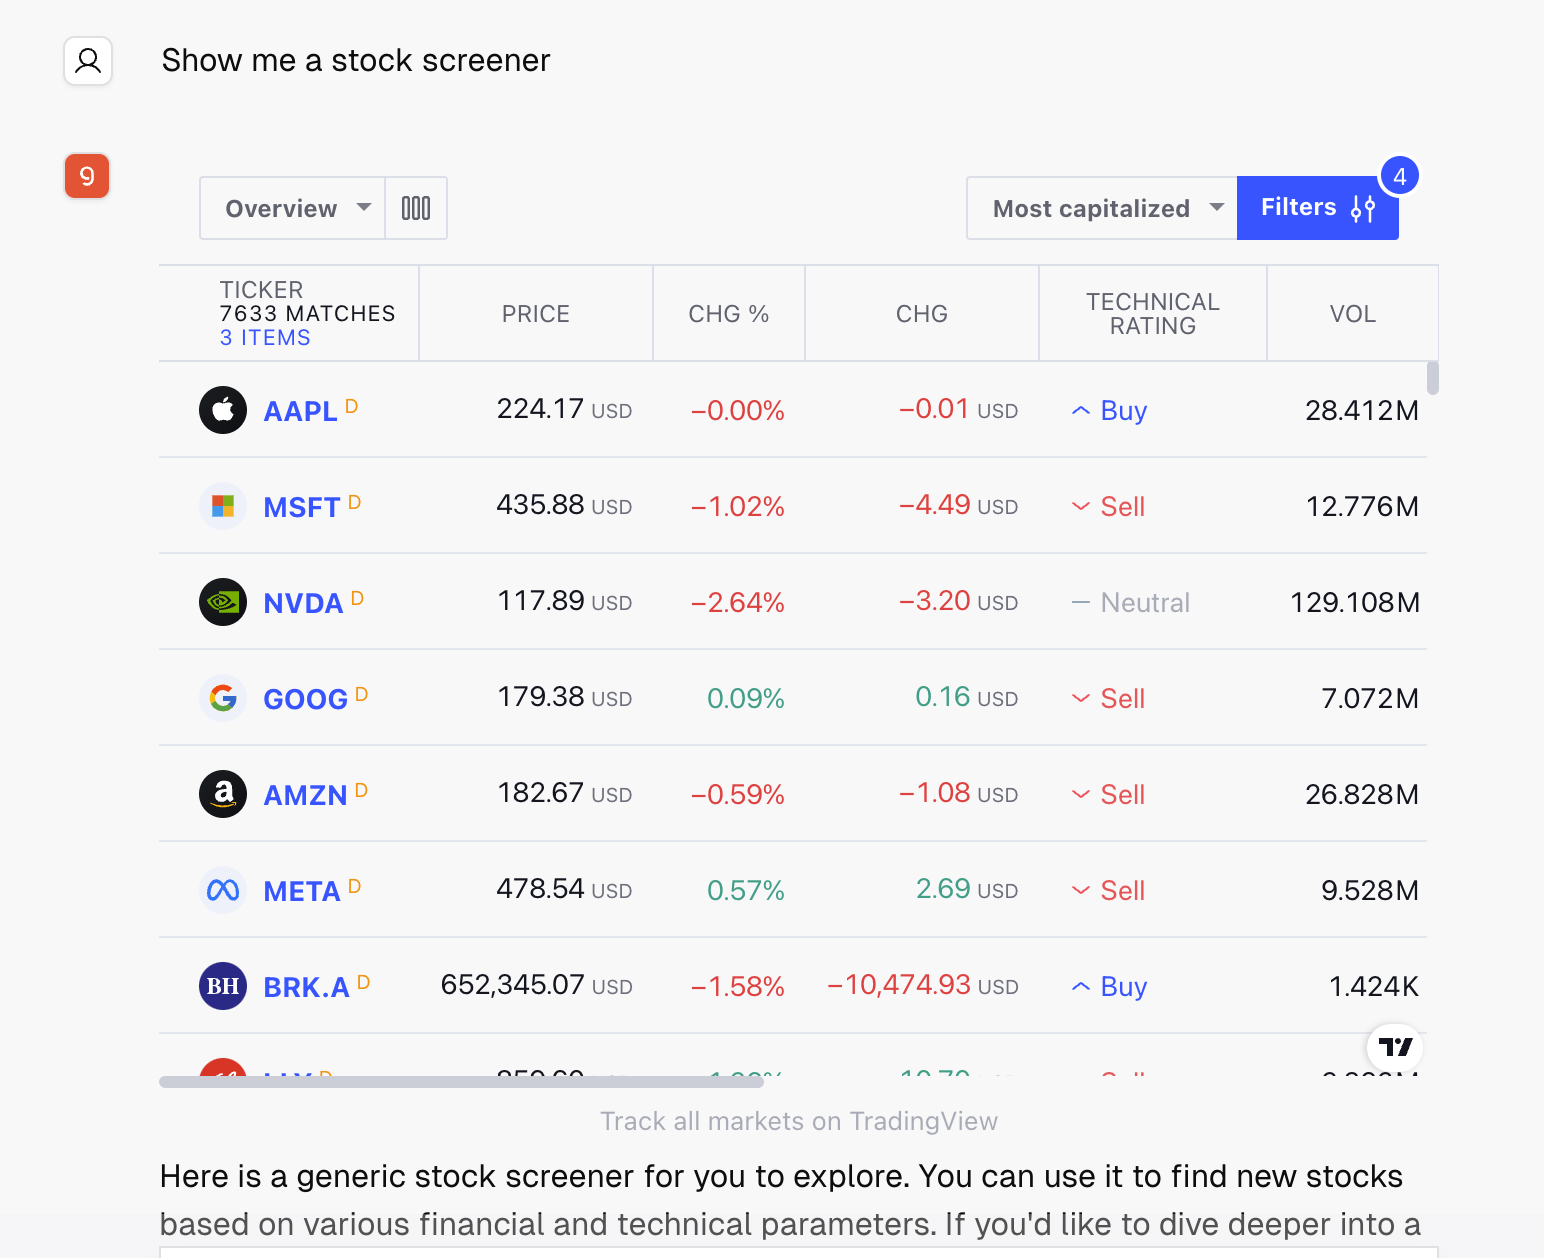Viewport: 1544px width, 1258px height.
Task: Open the Most capitalized sorting dropdown
Action: (1101, 208)
